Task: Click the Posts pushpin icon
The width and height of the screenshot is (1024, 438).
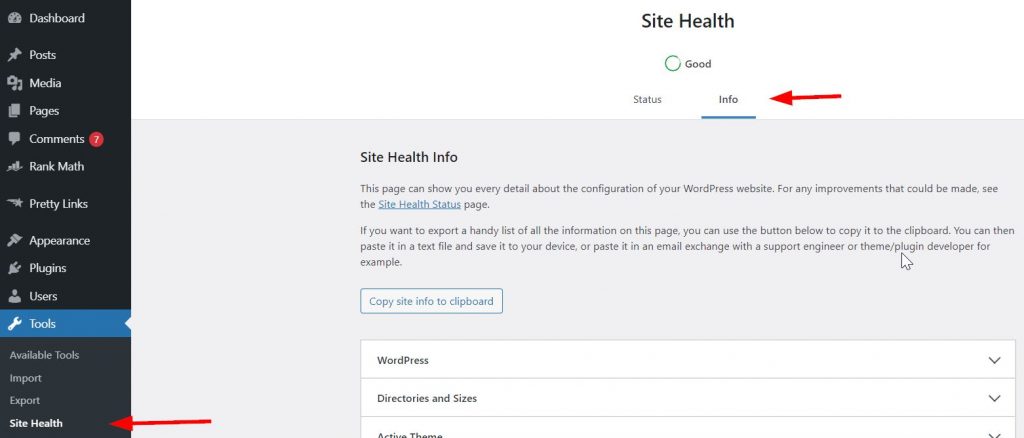Action: coord(14,55)
